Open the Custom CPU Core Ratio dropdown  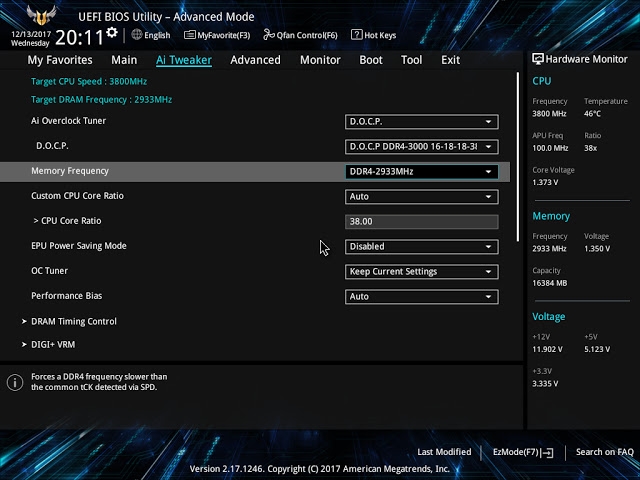[421, 197]
